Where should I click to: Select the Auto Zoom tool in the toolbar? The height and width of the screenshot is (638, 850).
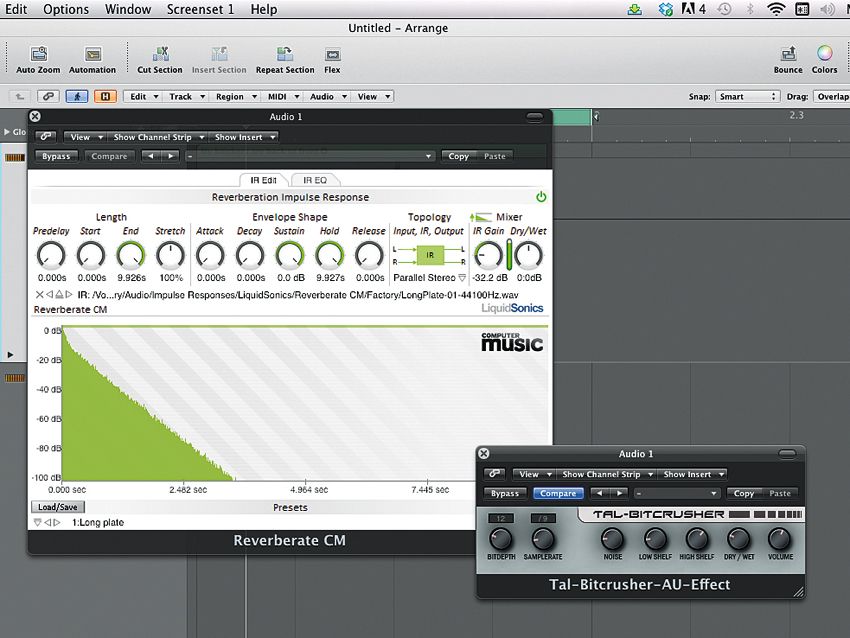point(36,60)
